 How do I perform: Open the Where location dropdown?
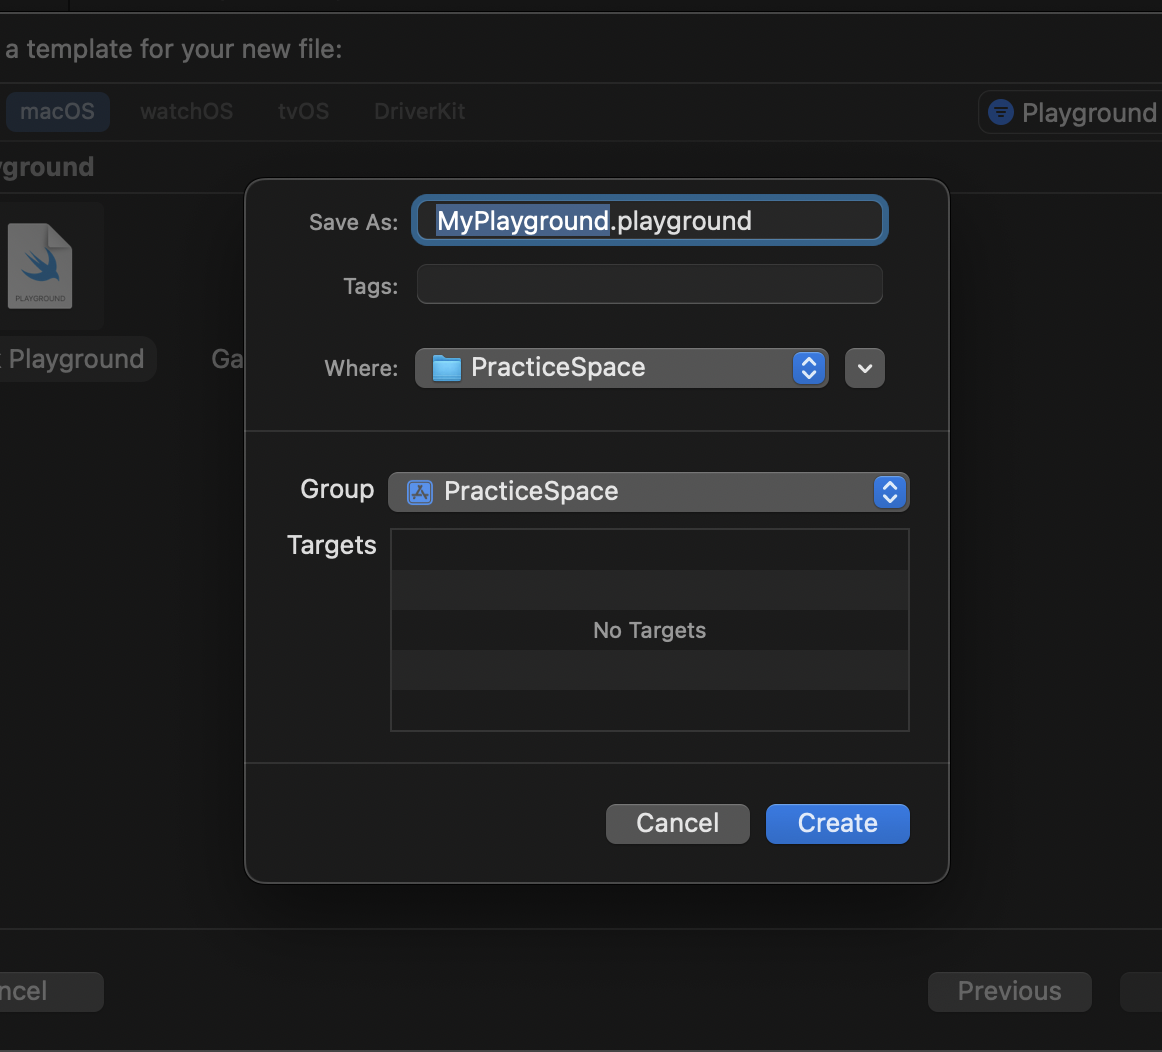[x=622, y=367]
